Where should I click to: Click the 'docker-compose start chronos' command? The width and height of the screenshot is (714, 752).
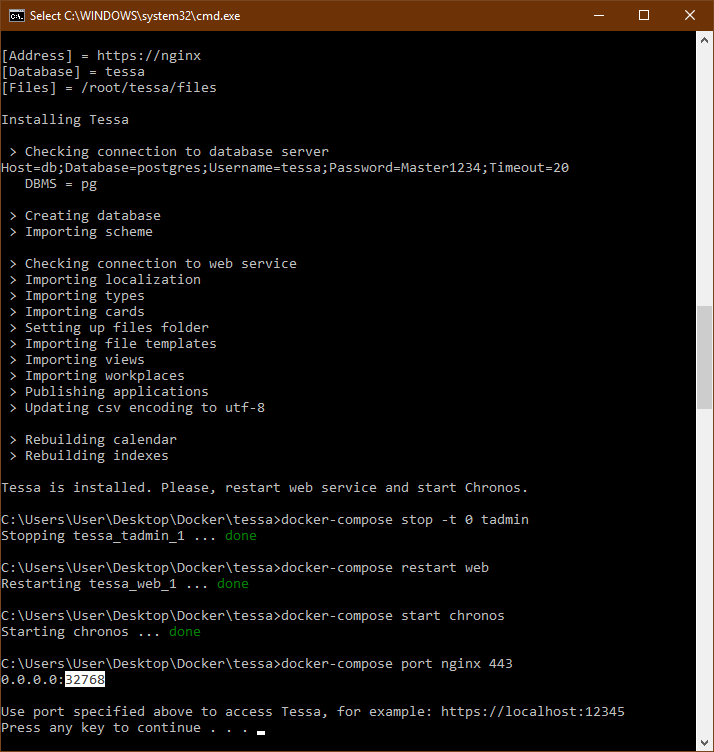click(393, 615)
